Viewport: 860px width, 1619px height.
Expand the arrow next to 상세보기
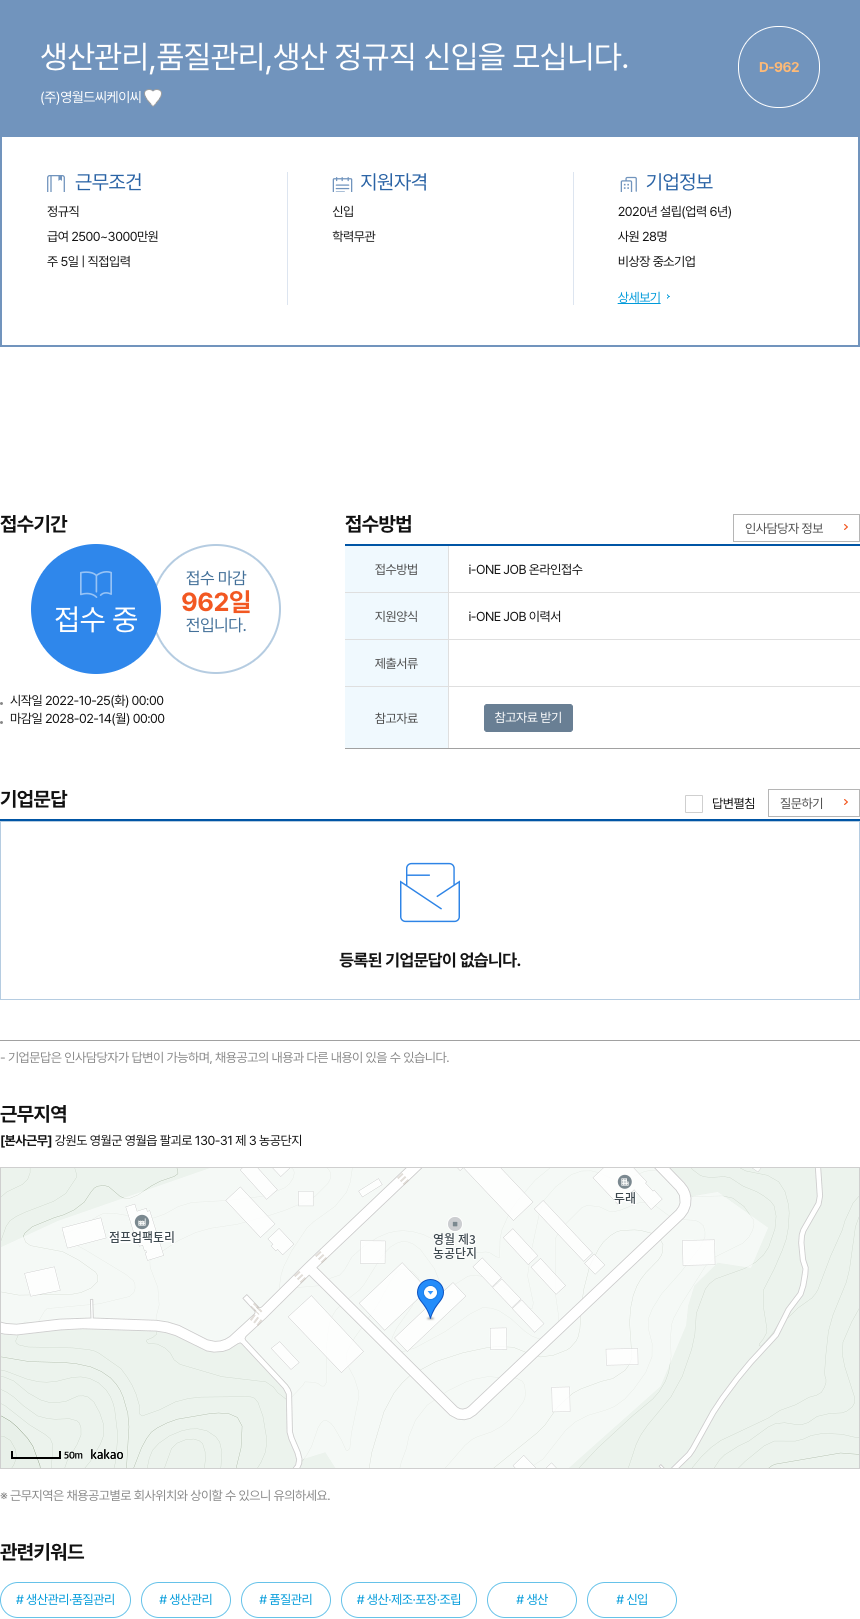tap(668, 297)
